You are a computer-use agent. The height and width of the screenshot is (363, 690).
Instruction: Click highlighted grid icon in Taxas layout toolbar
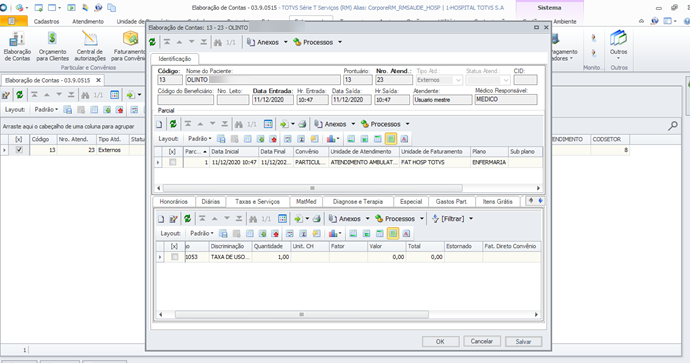point(393,234)
